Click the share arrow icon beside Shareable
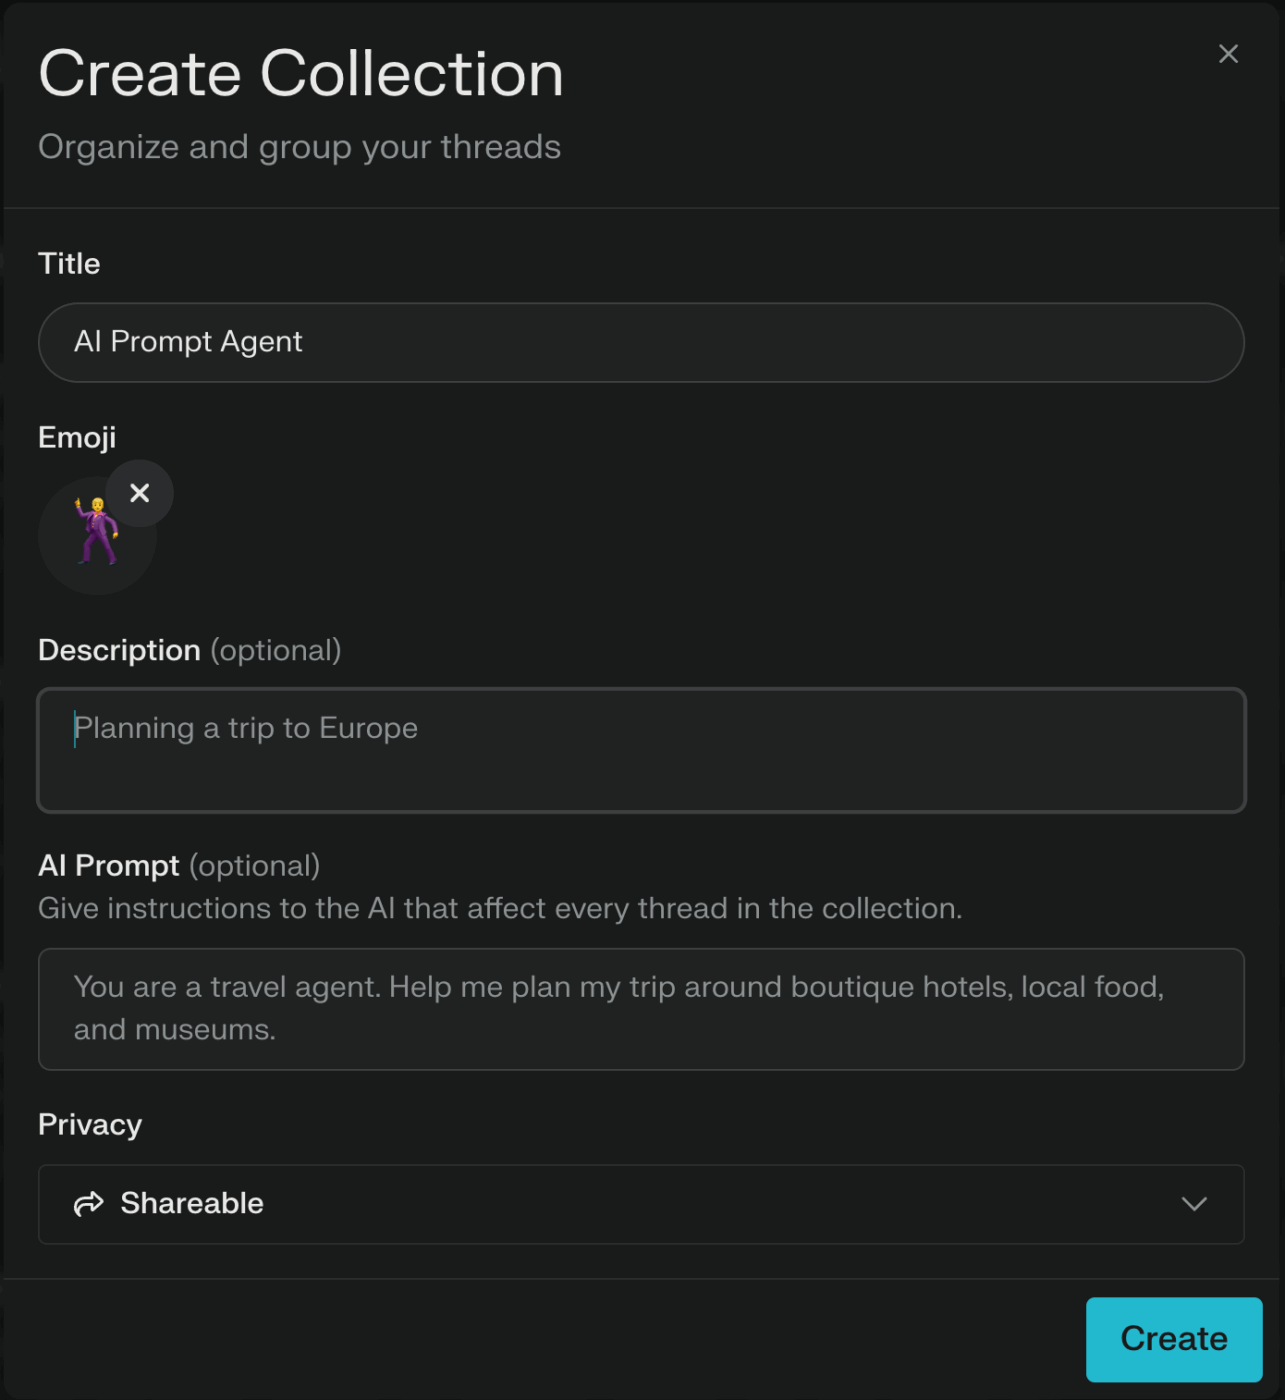The image size is (1285, 1400). click(89, 1204)
